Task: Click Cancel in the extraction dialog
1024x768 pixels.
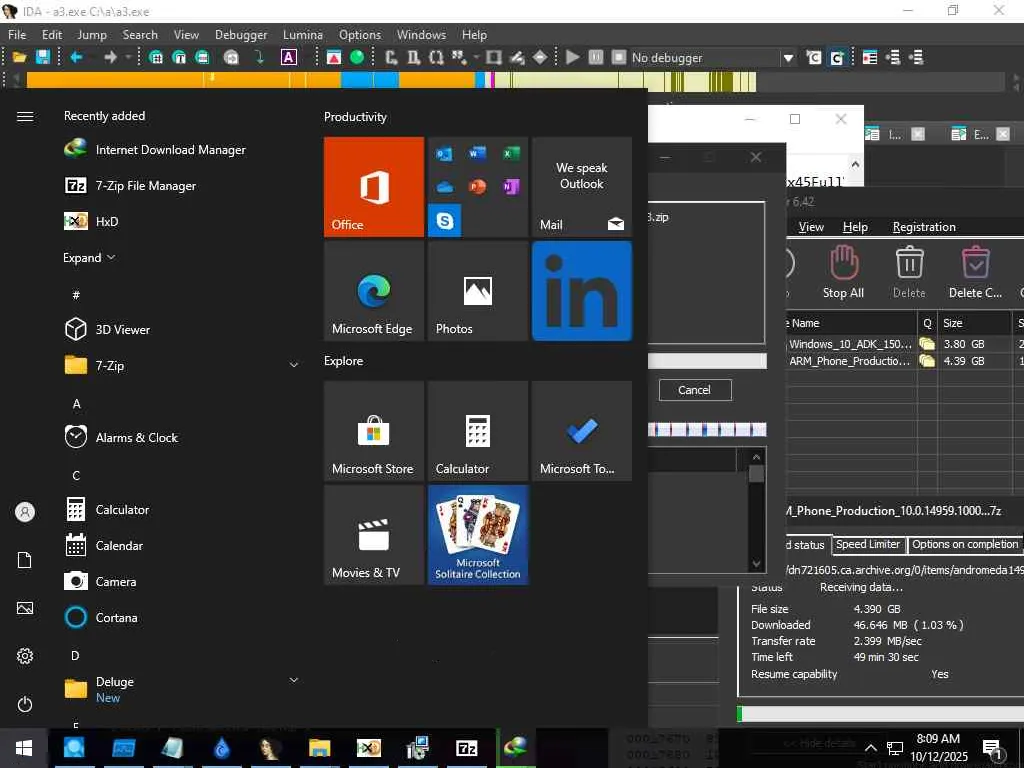Action: pyautogui.click(x=694, y=390)
